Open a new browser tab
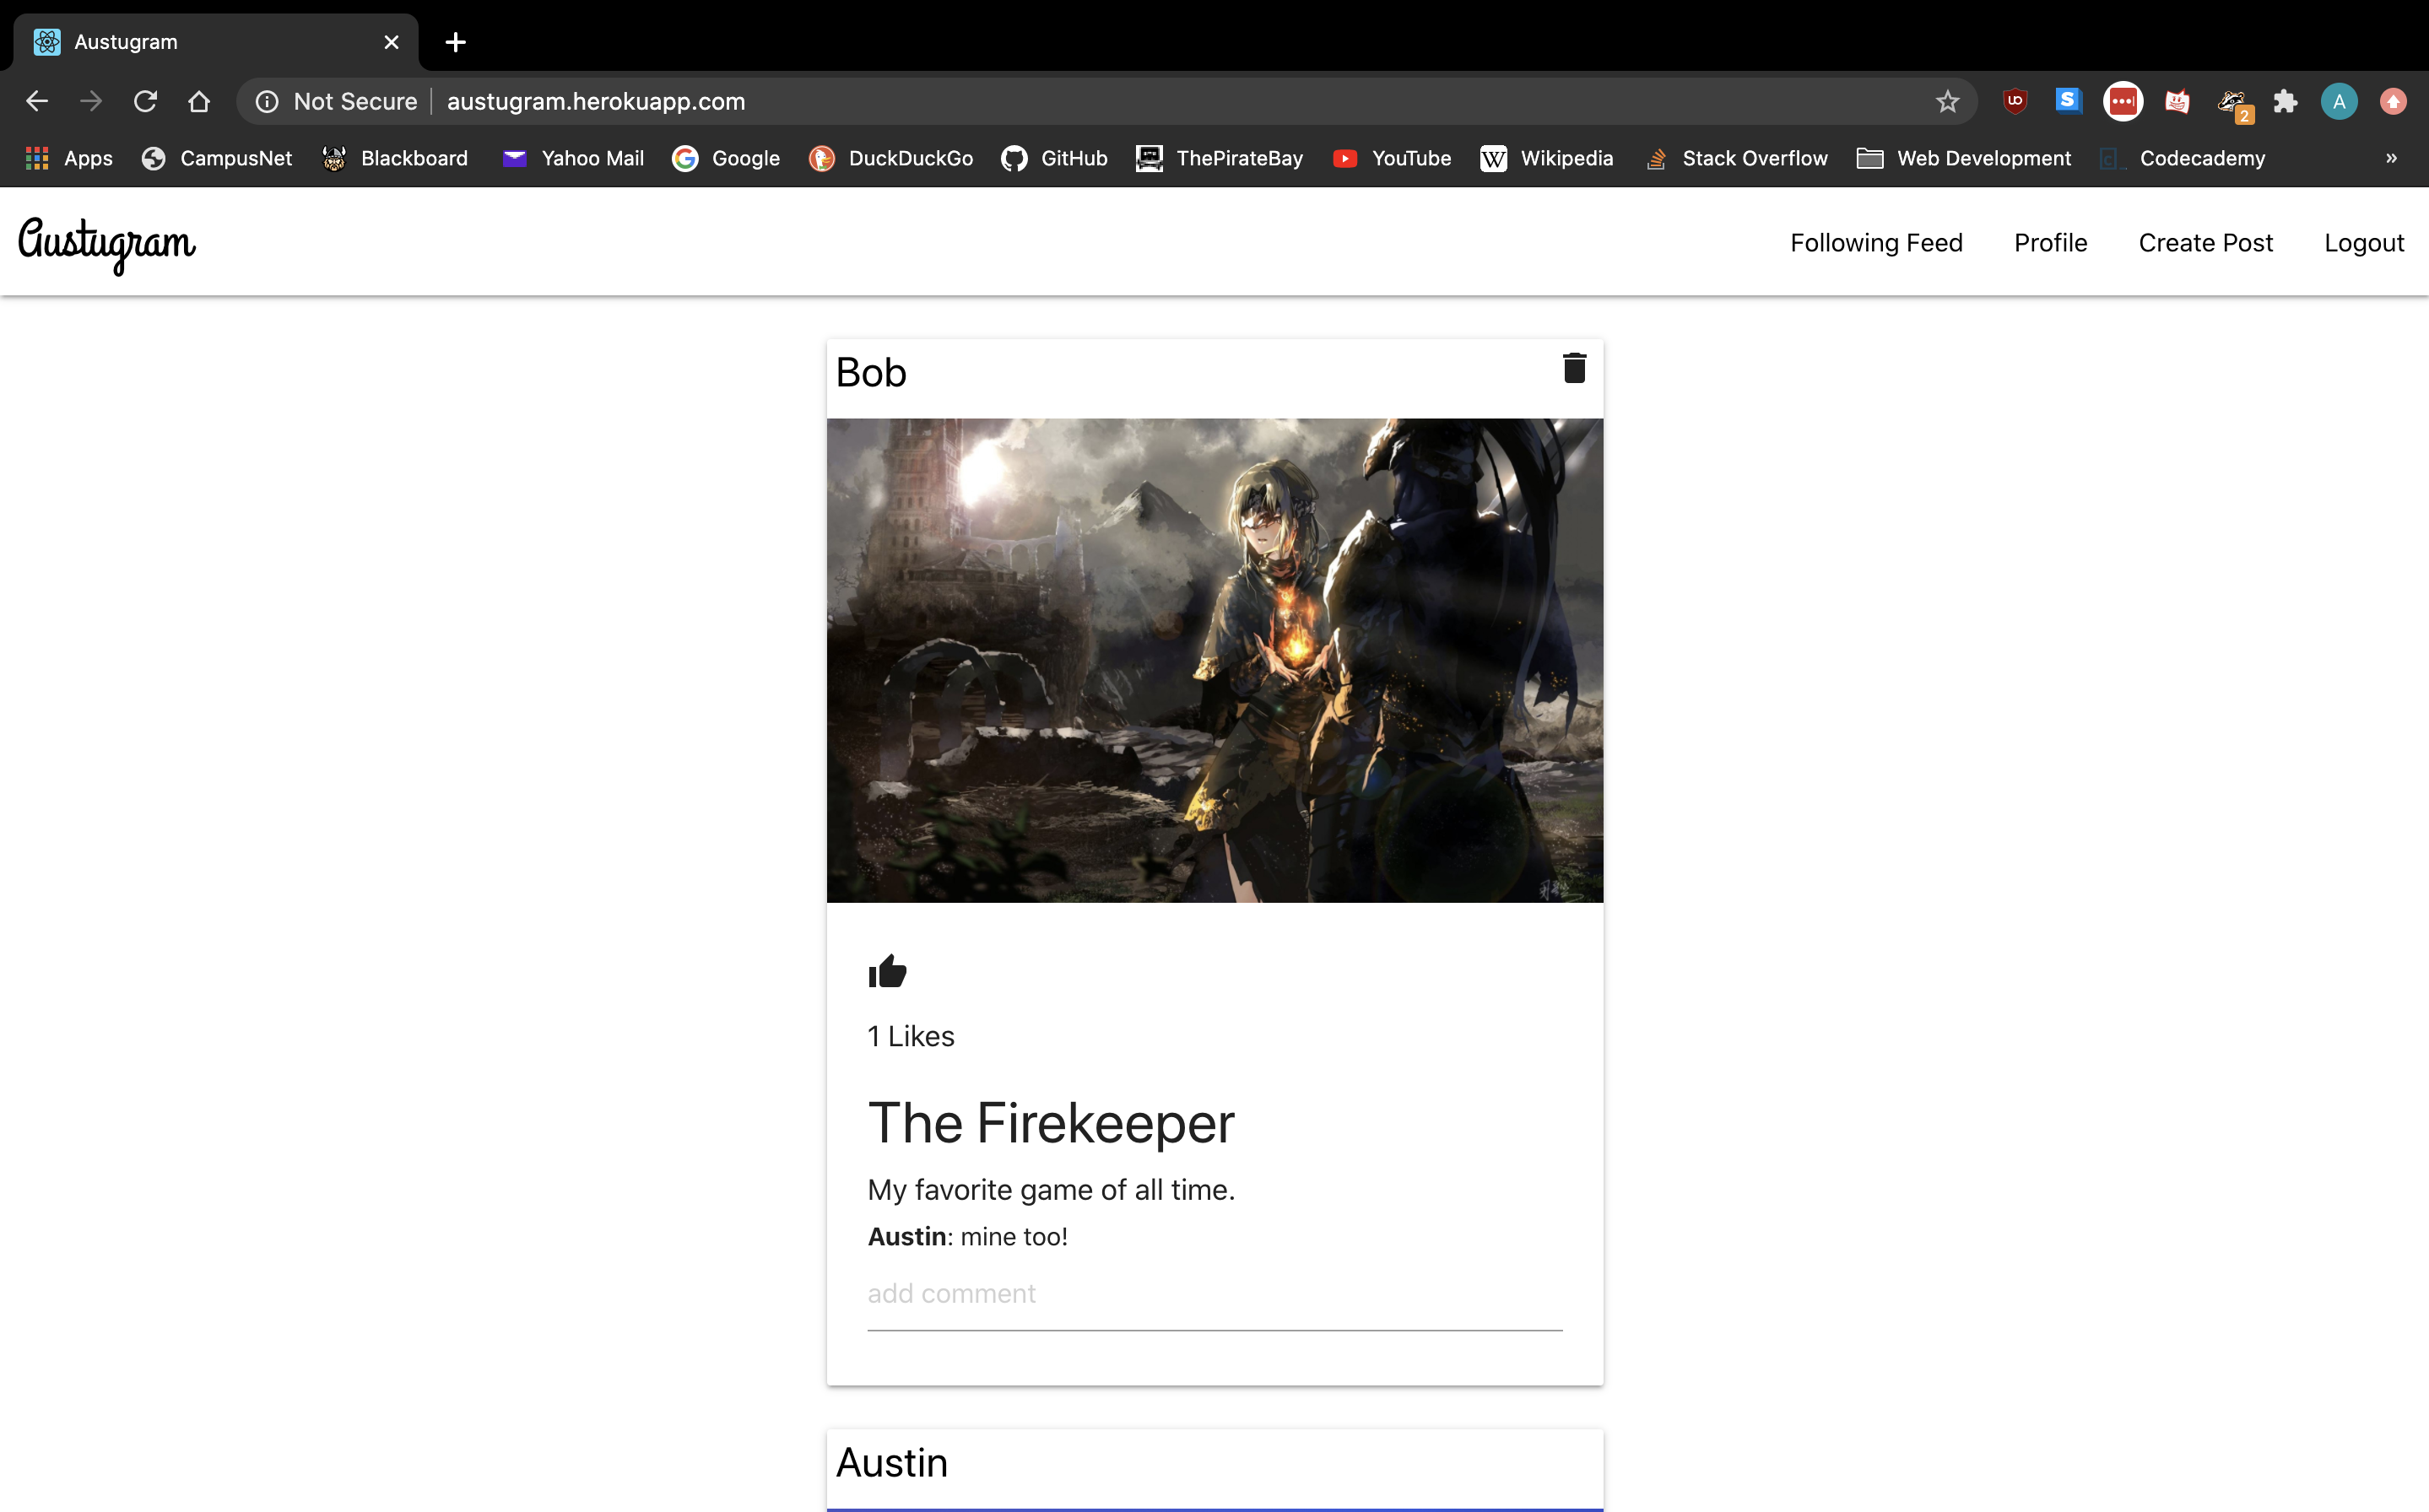 click(x=455, y=42)
